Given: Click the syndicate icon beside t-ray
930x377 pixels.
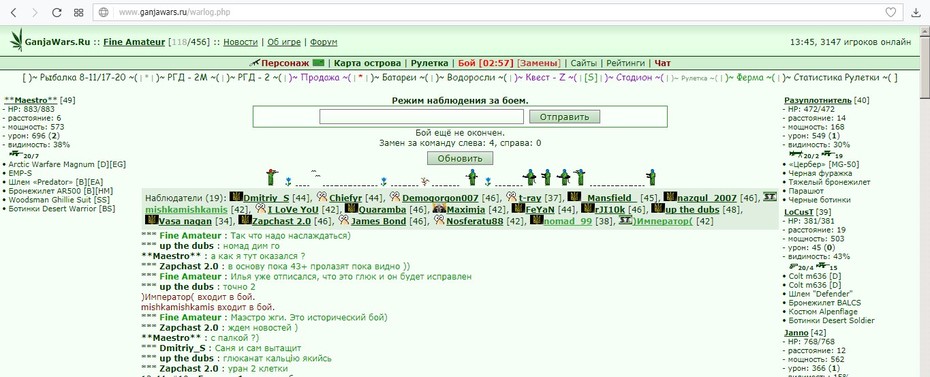Looking at the screenshot, I should click(x=512, y=196).
